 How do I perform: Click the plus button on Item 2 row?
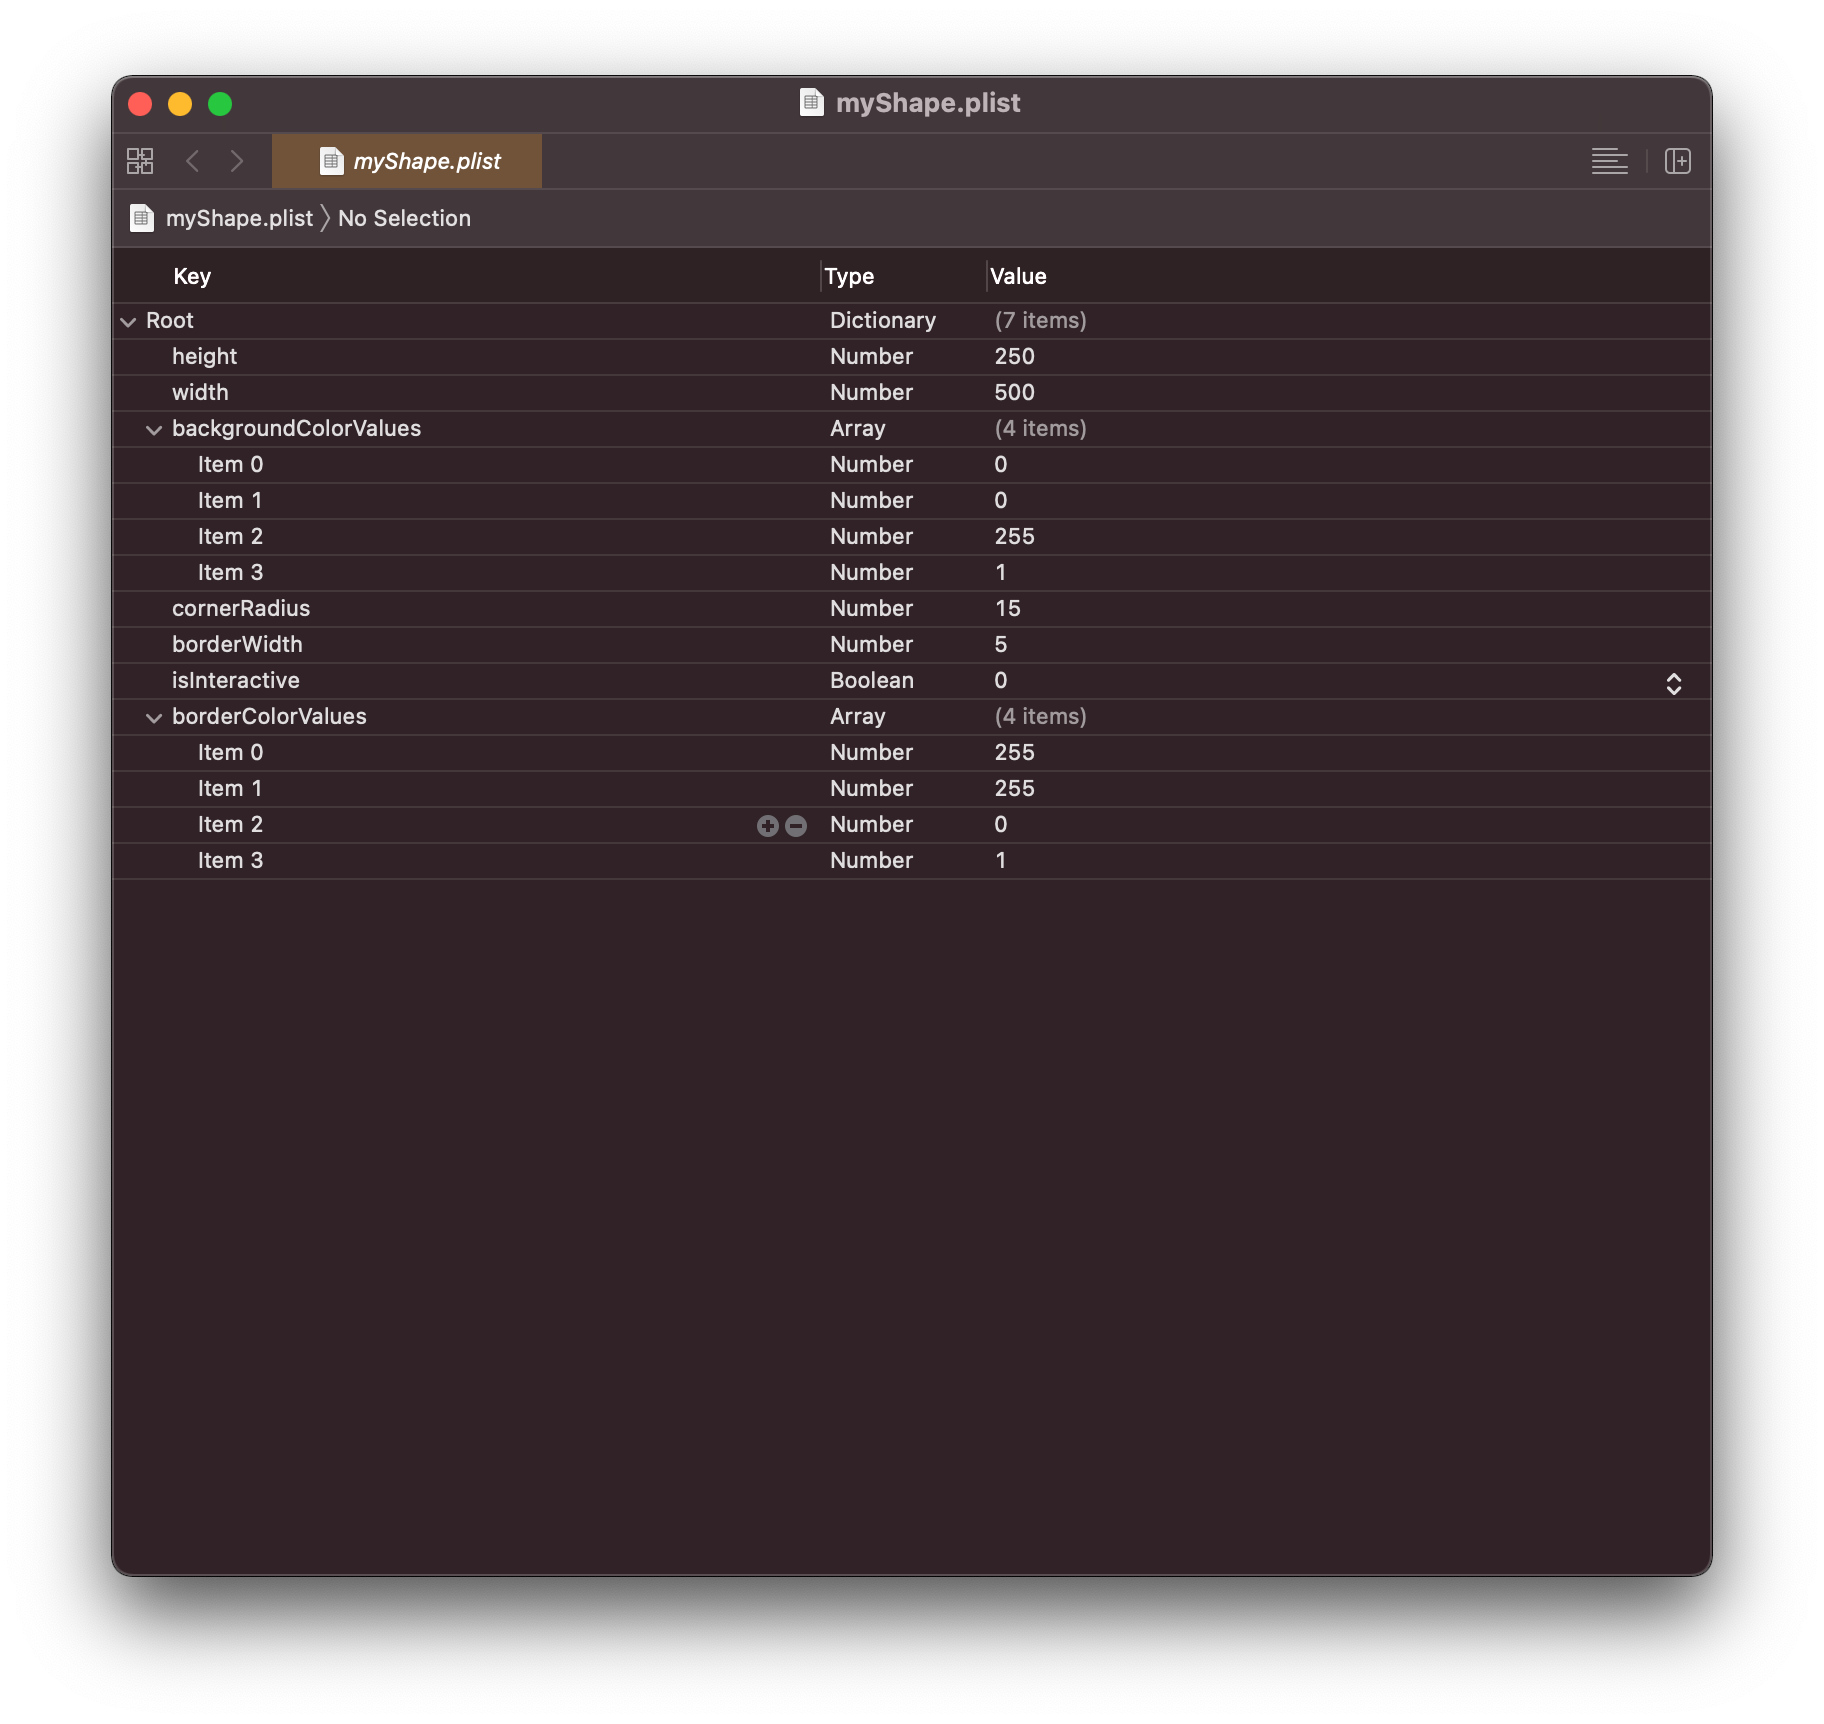(767, 826)
